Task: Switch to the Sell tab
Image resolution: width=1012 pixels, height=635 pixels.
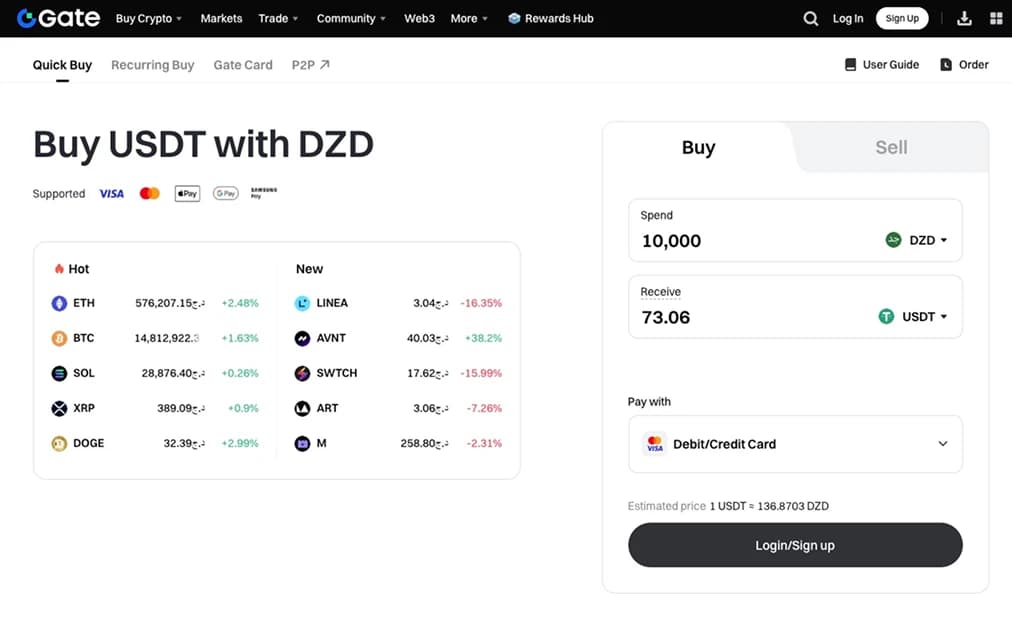Action: pos(890,148)
